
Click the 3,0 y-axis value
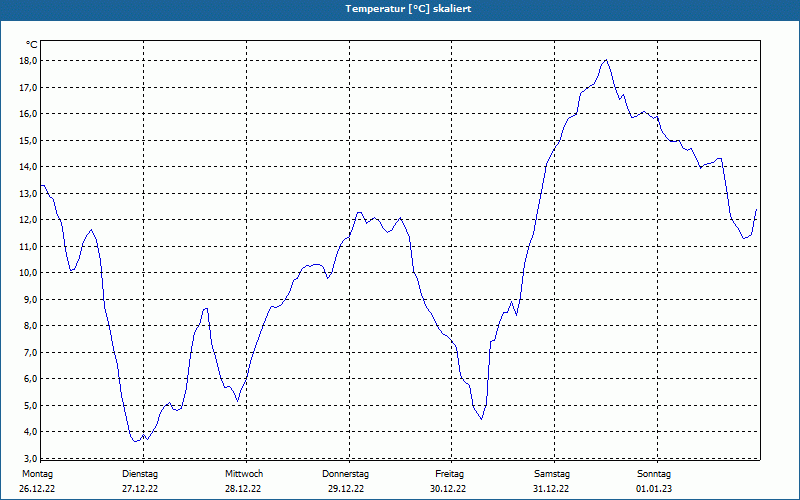(30, 458)
